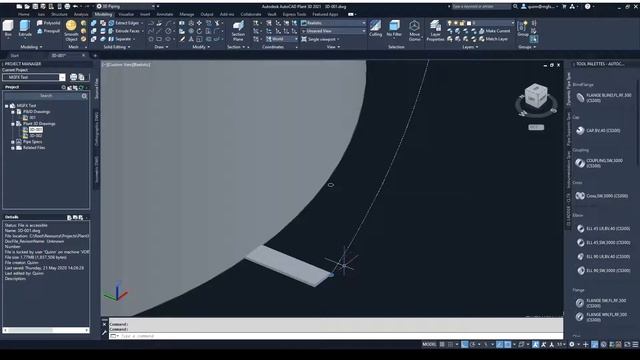This screenshot has width=640, height=360.
Task: Select the CAP BV palette tool
Action: pyautogui.click(x=598, y=131)
